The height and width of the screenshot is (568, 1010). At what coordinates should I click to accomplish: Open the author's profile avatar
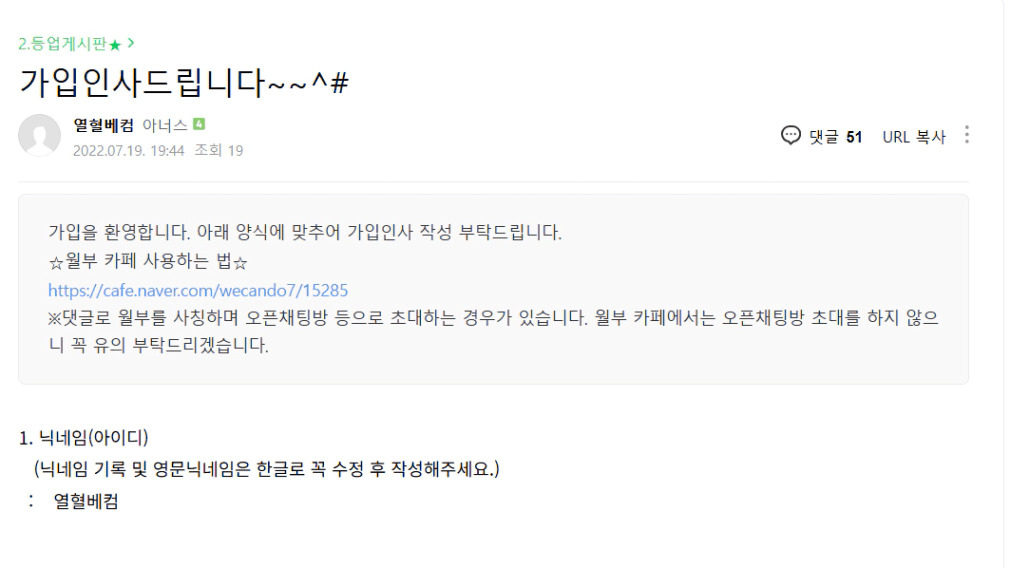coord(40,136)
